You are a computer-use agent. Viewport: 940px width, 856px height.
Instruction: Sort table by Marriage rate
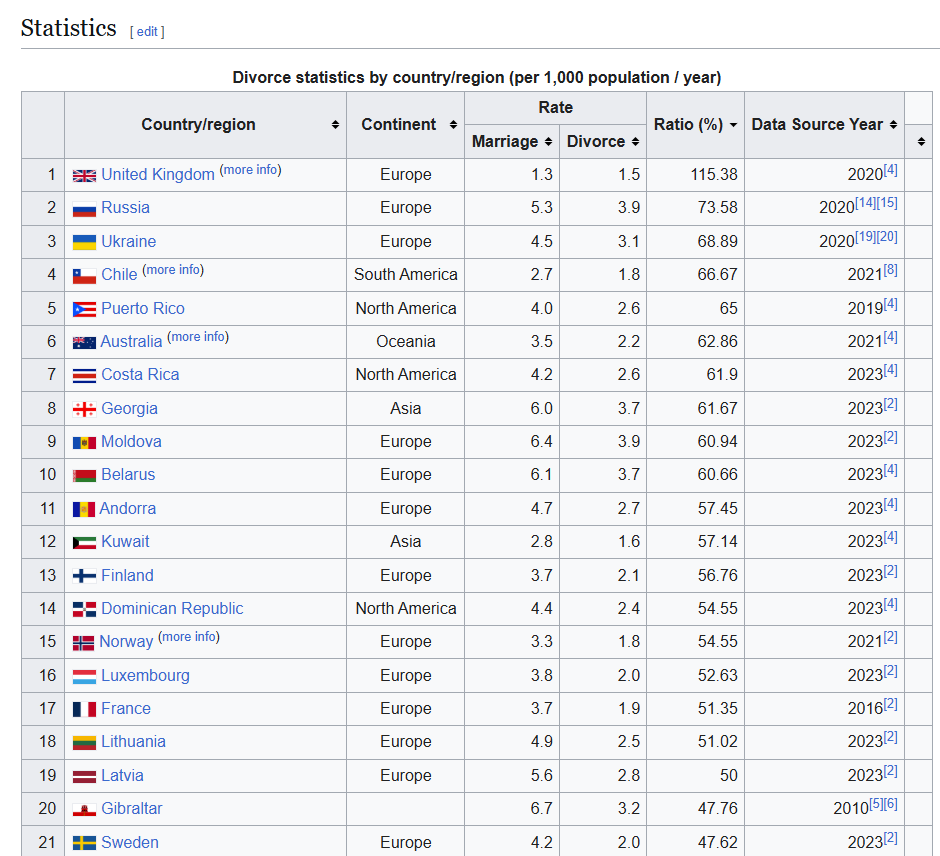548,141
